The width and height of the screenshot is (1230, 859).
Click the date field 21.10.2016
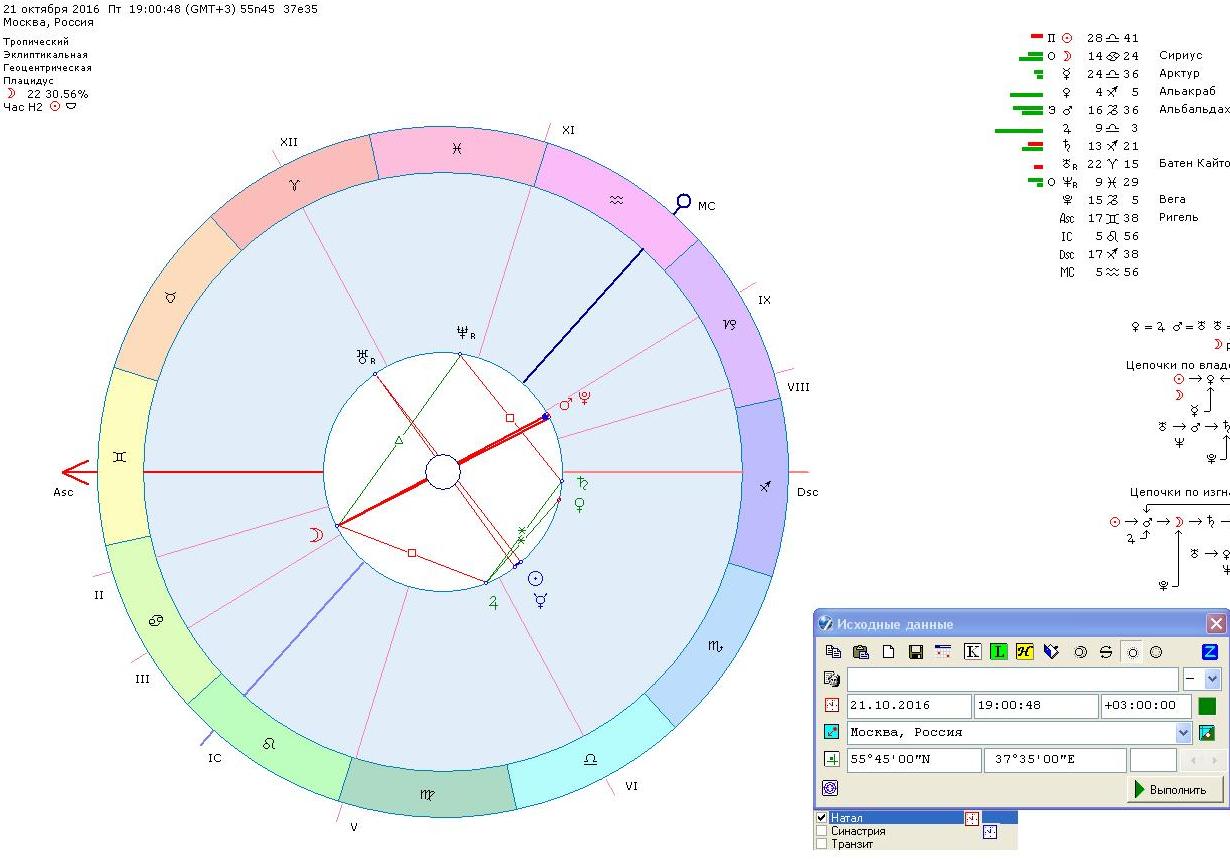pyautogui.click(x=908, y=706)
